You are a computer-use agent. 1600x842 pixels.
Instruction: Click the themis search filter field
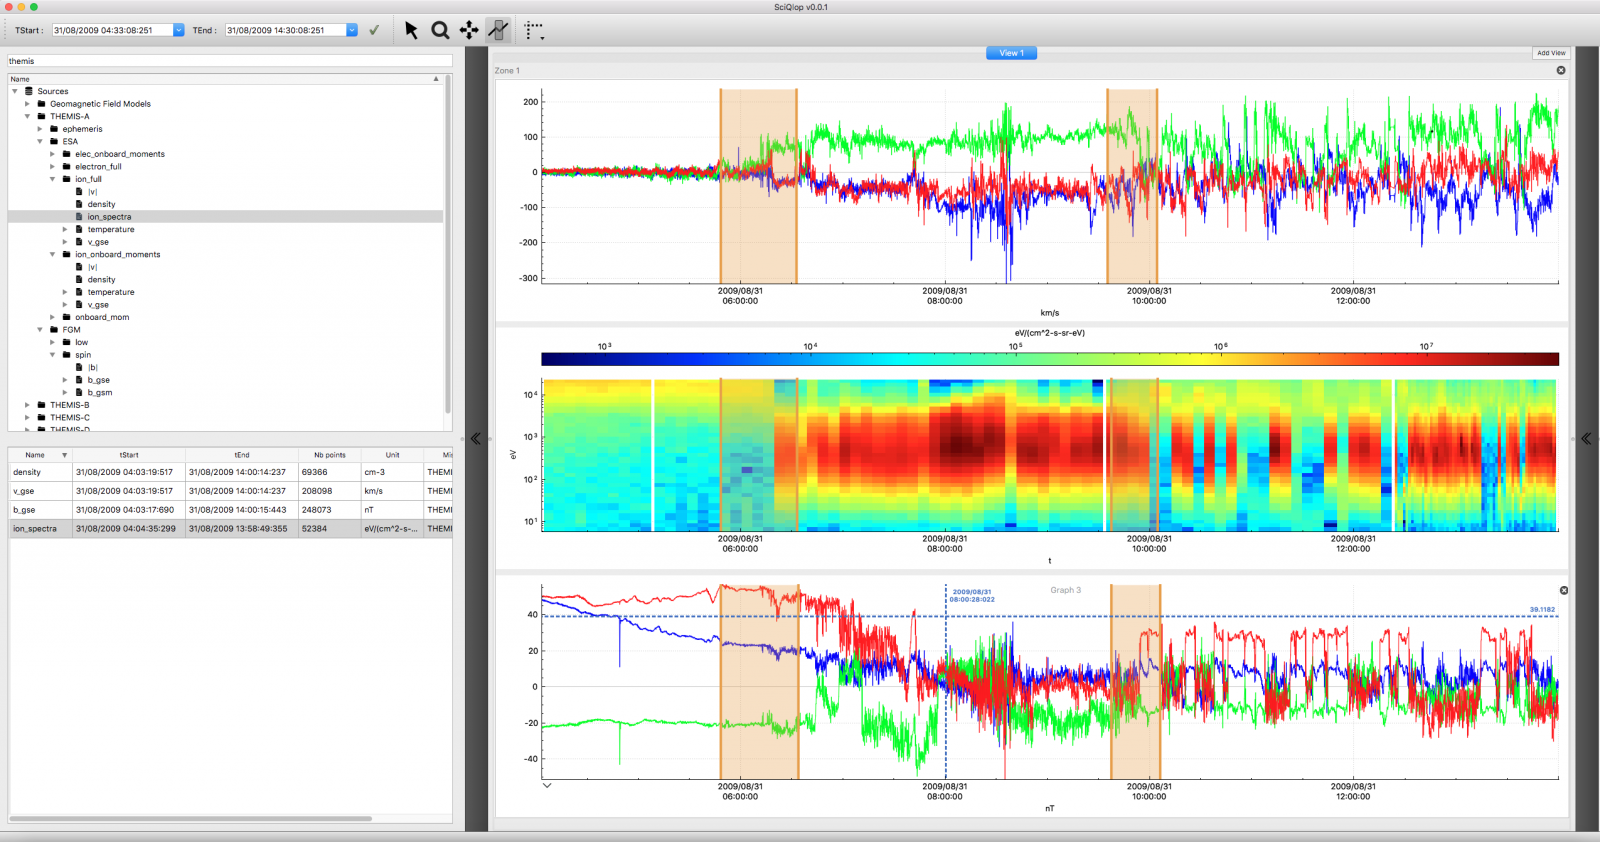229,61
